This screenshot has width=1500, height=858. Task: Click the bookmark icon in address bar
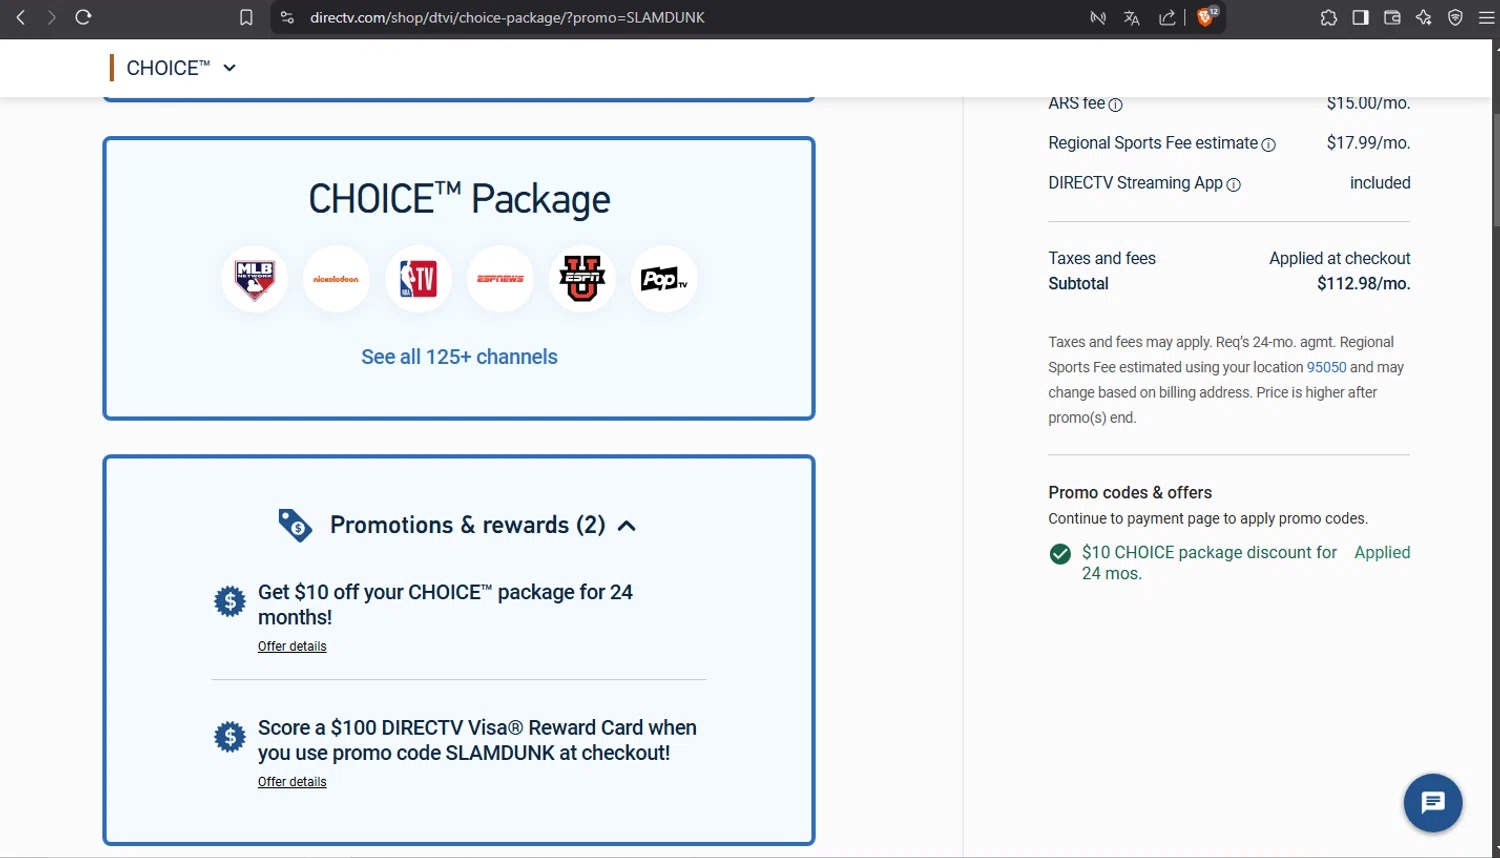tap(246, 17)
